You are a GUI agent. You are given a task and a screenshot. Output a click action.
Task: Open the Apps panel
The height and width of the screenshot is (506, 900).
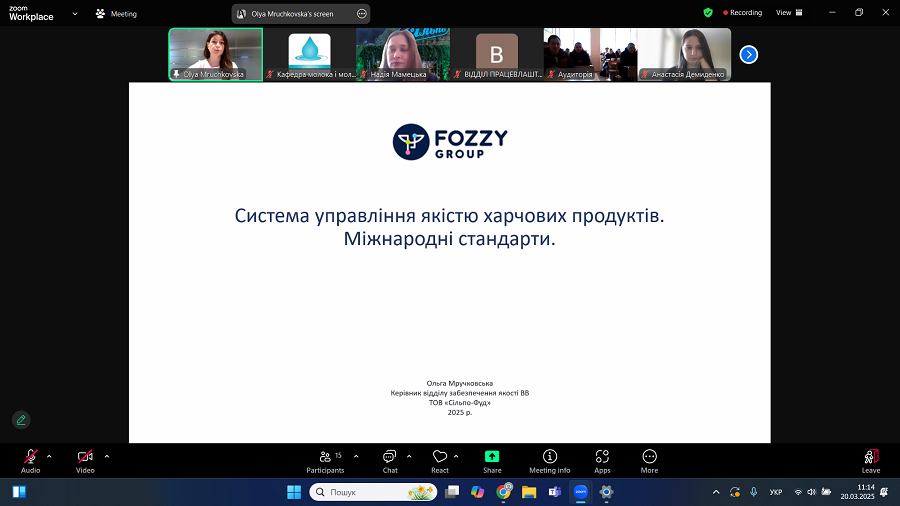(x=602, y=461)
